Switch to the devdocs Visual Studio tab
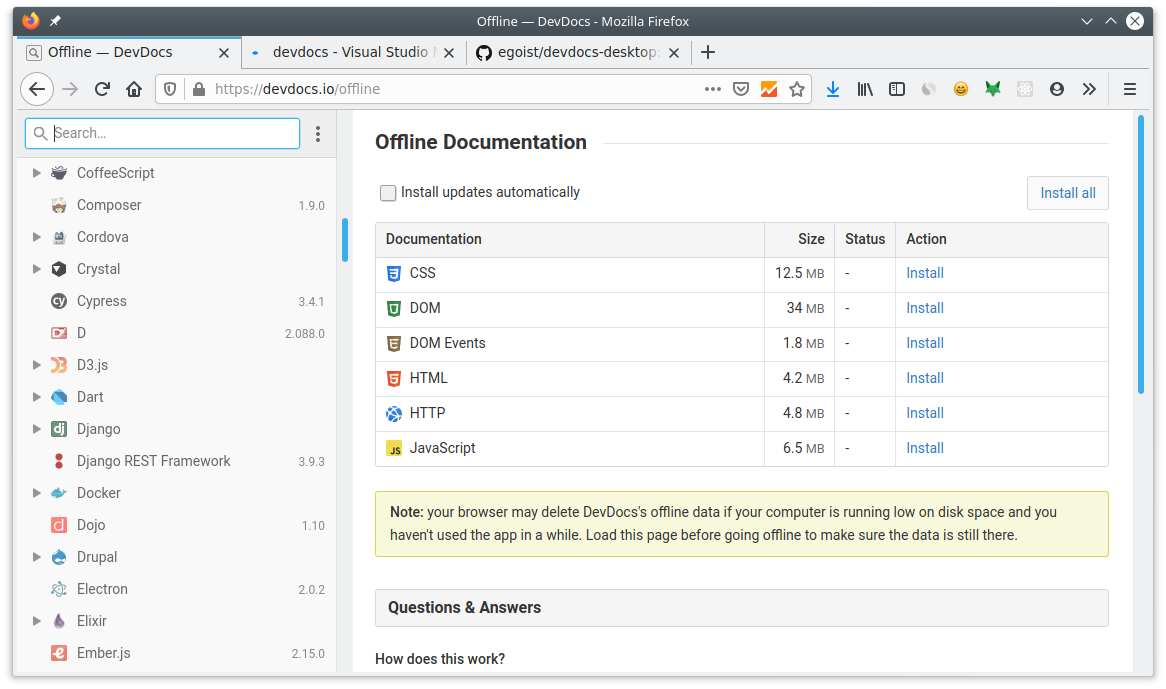The height and width of the screenshot is (689, 1166). [352, 52]
